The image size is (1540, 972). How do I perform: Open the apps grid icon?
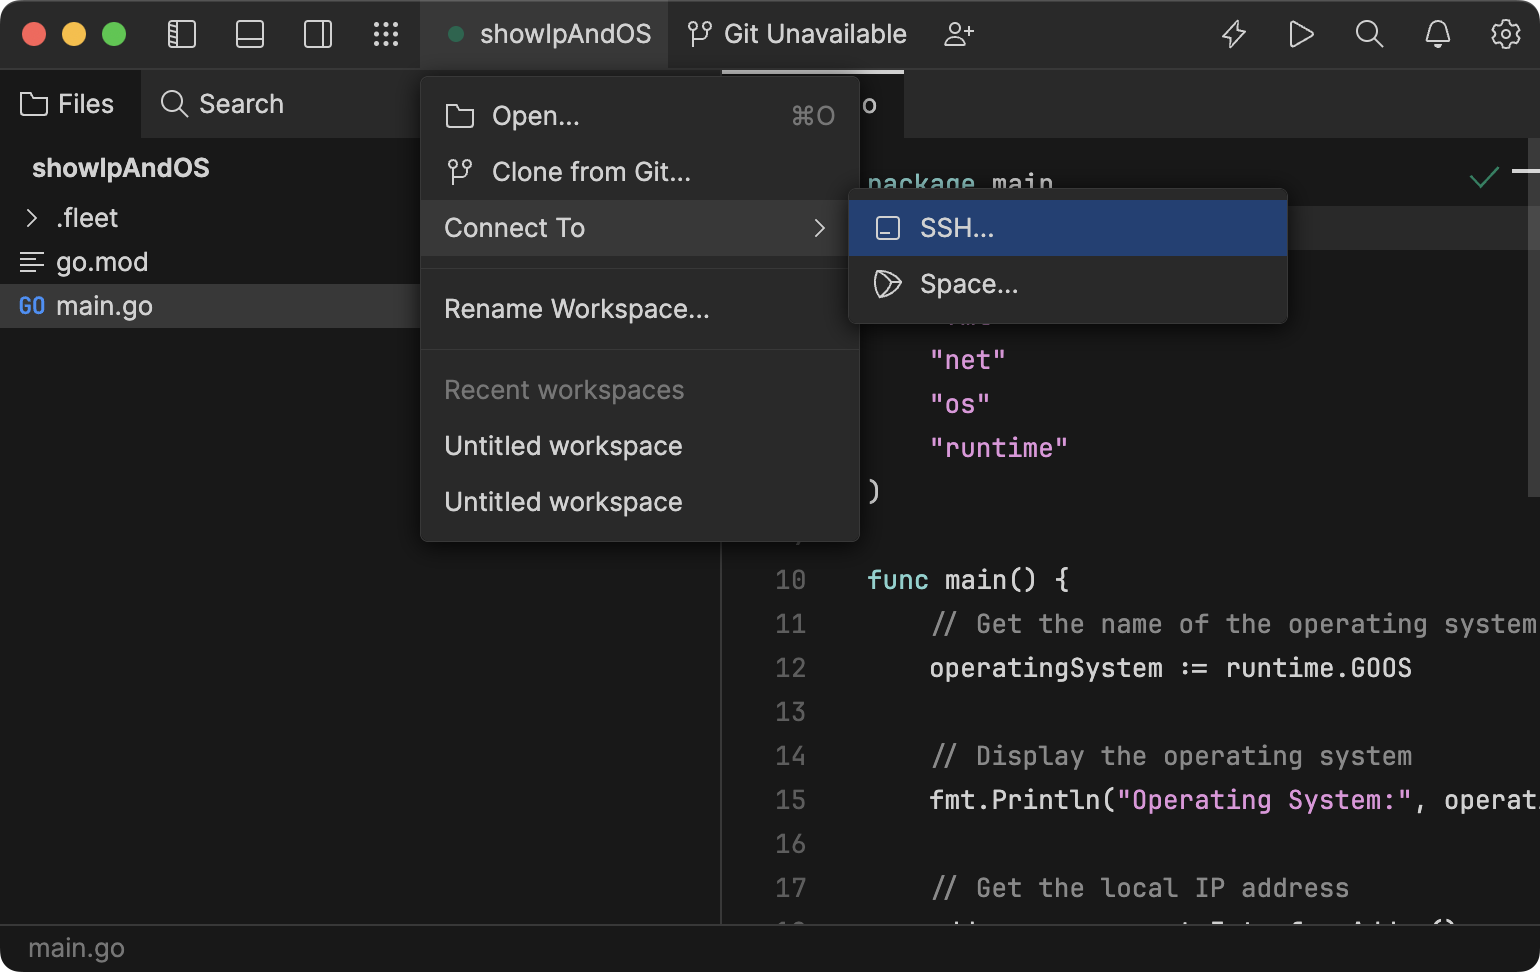click(x=386, y=33)
